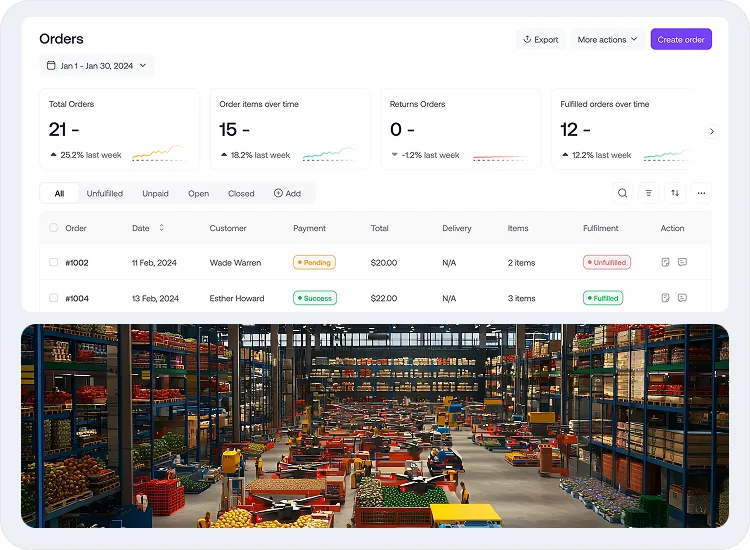Click the warehouse image below the orders table

point(375,425)
